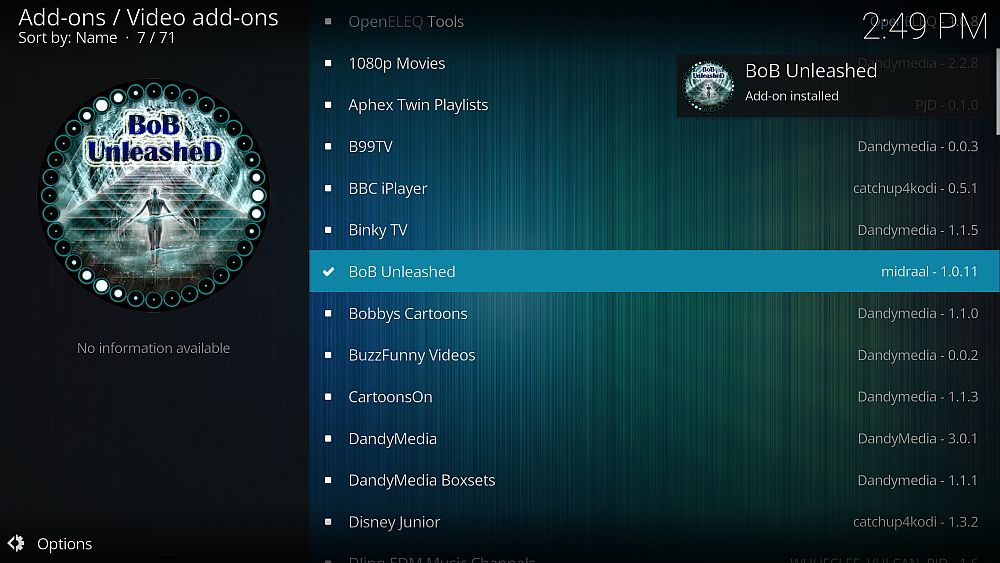Click the 'Add-ons / Video add-ons' heading

149,17
